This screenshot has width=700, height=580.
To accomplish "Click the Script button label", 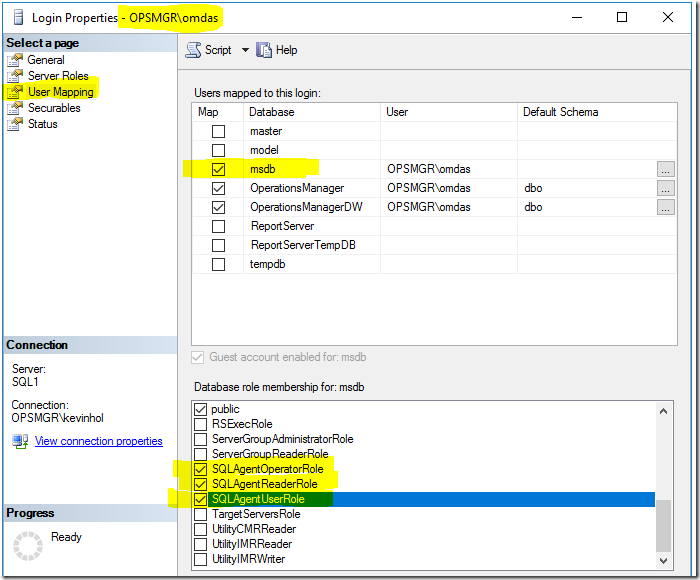I will tap(218, 50).
